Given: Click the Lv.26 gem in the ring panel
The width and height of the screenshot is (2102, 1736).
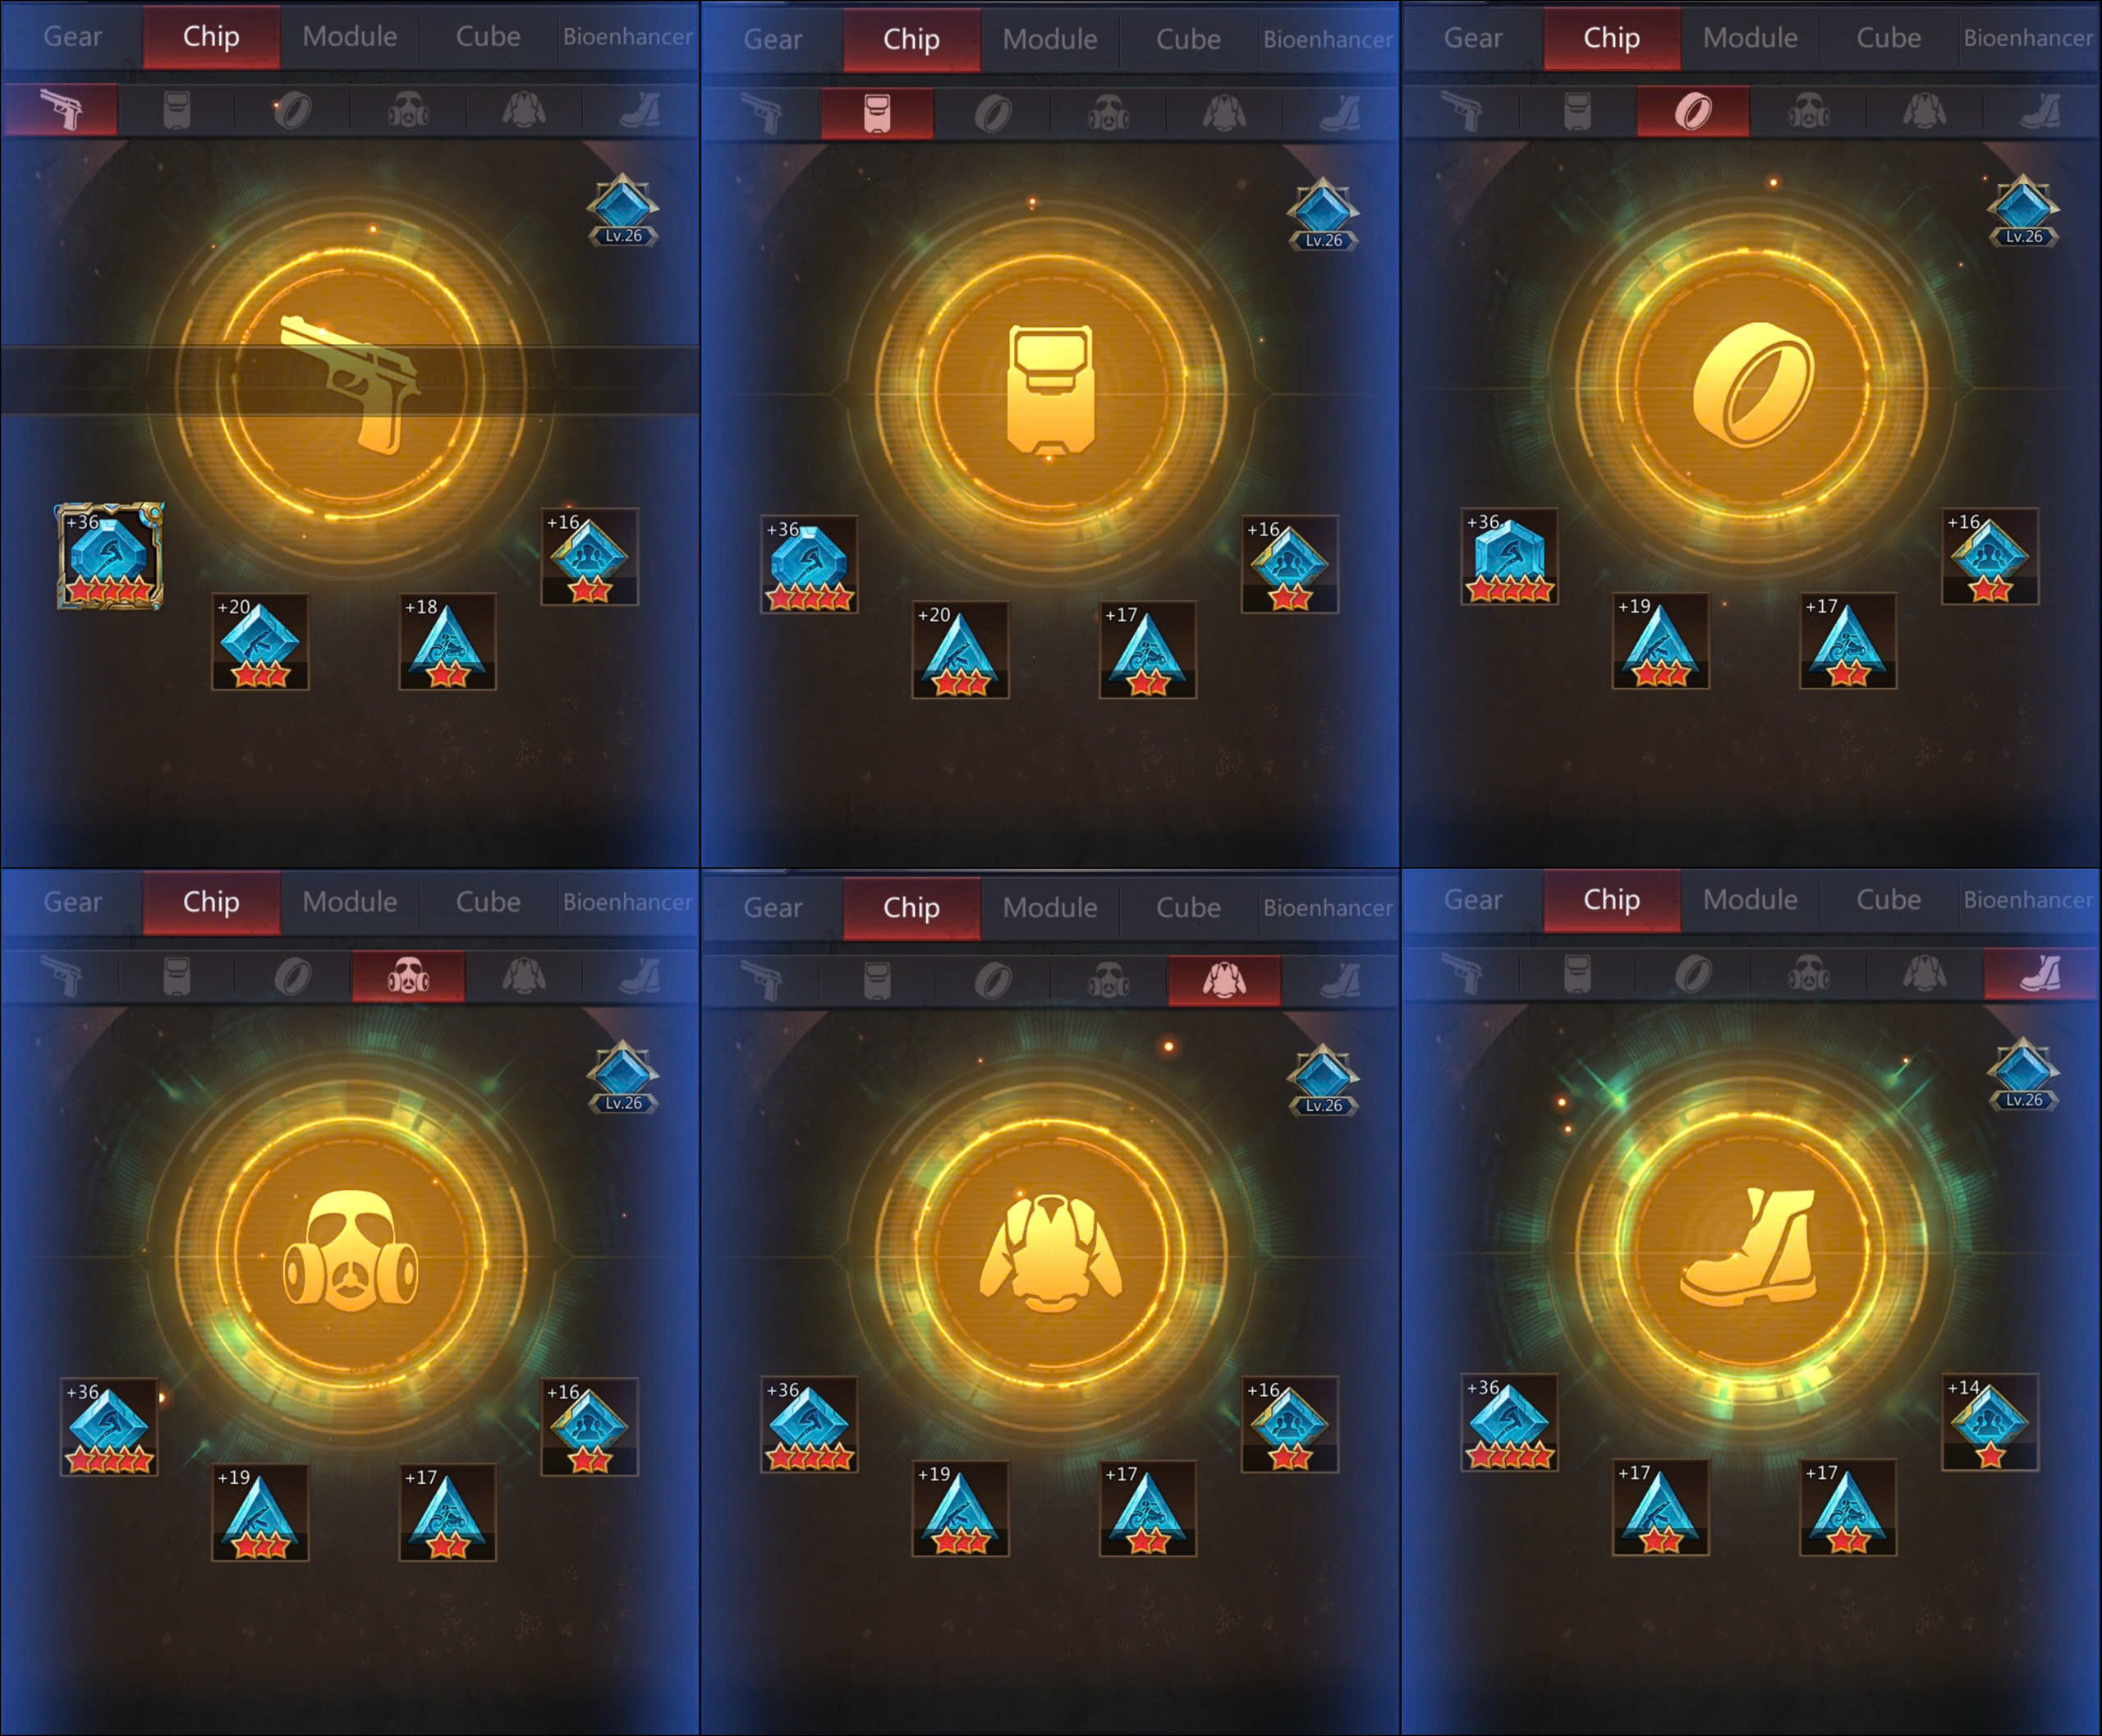Looking at the screenshot, I should click(x=2023, y=211).
